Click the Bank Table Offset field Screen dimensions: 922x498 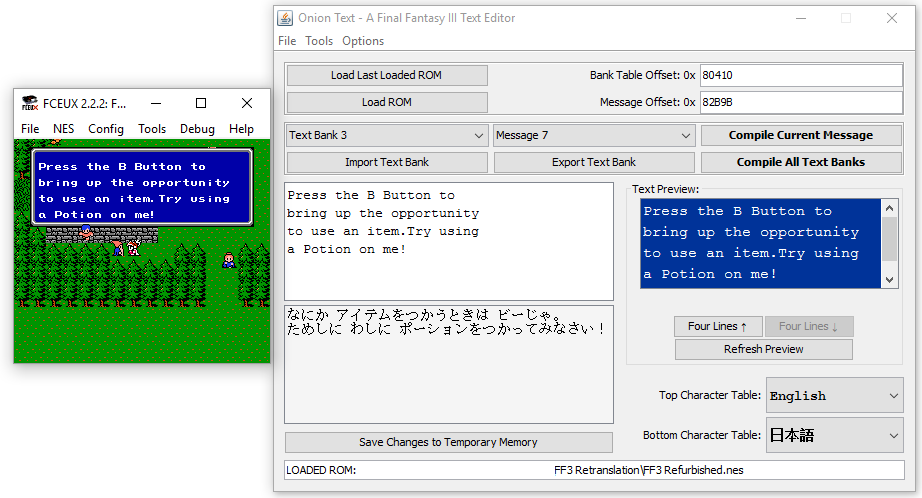pyautogui.click(x=801, y=75)
